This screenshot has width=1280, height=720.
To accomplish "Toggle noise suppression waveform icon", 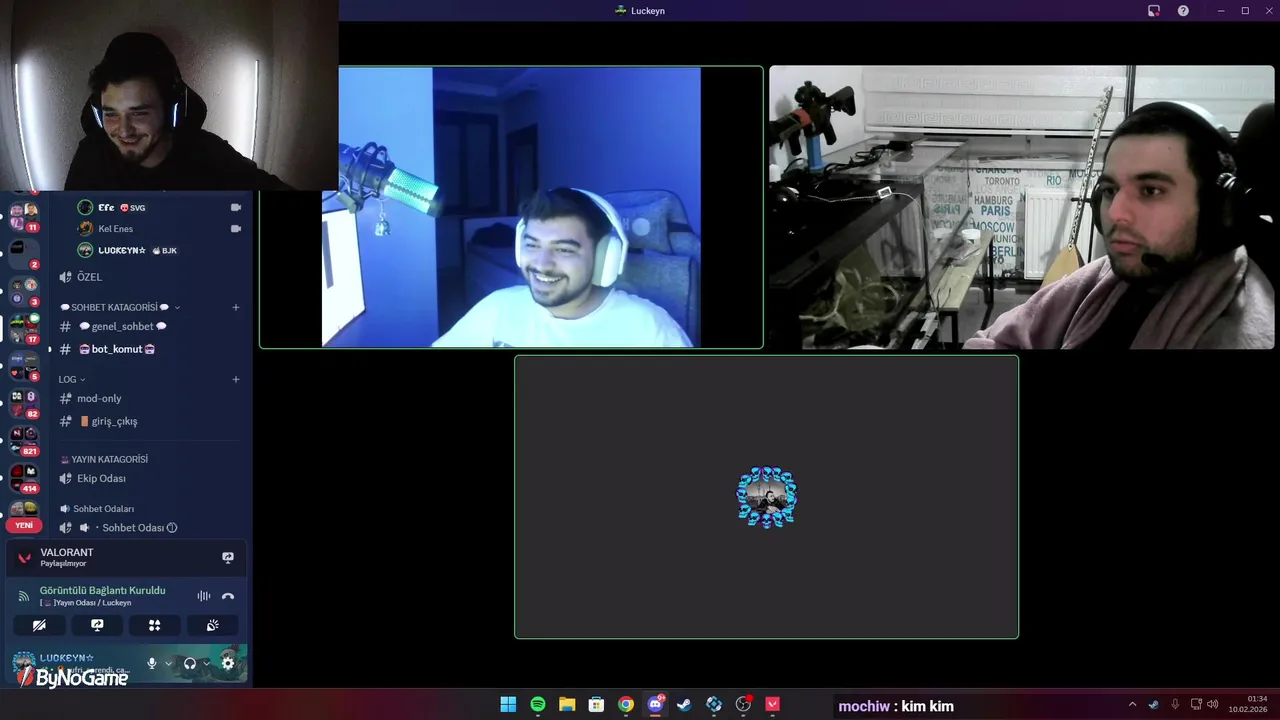I will [x=204, y=596].
